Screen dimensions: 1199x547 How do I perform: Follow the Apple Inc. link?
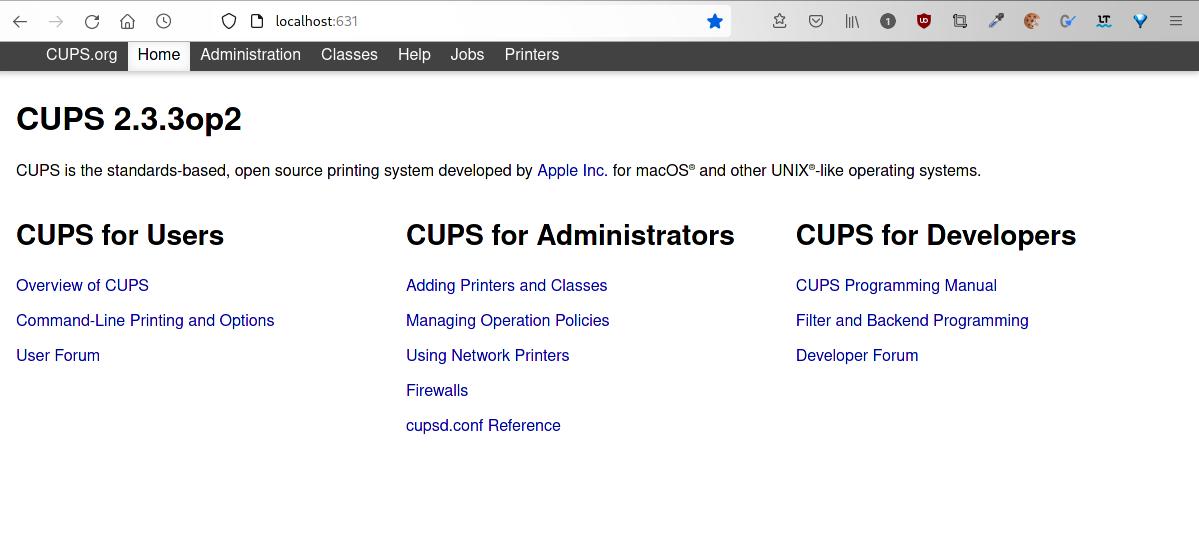(x=573, y=171)
